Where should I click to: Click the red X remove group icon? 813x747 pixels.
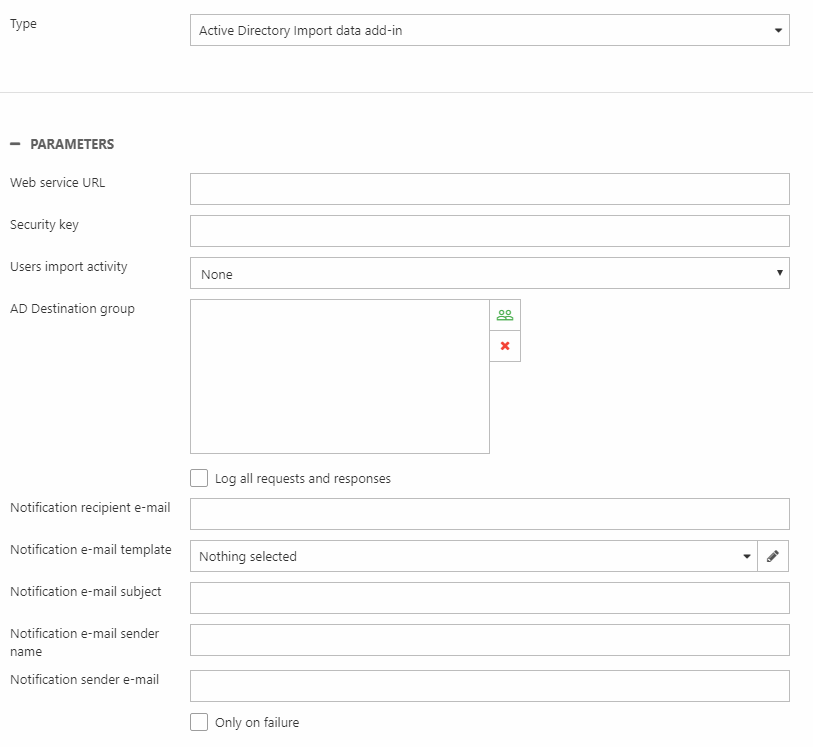point(505,346)
